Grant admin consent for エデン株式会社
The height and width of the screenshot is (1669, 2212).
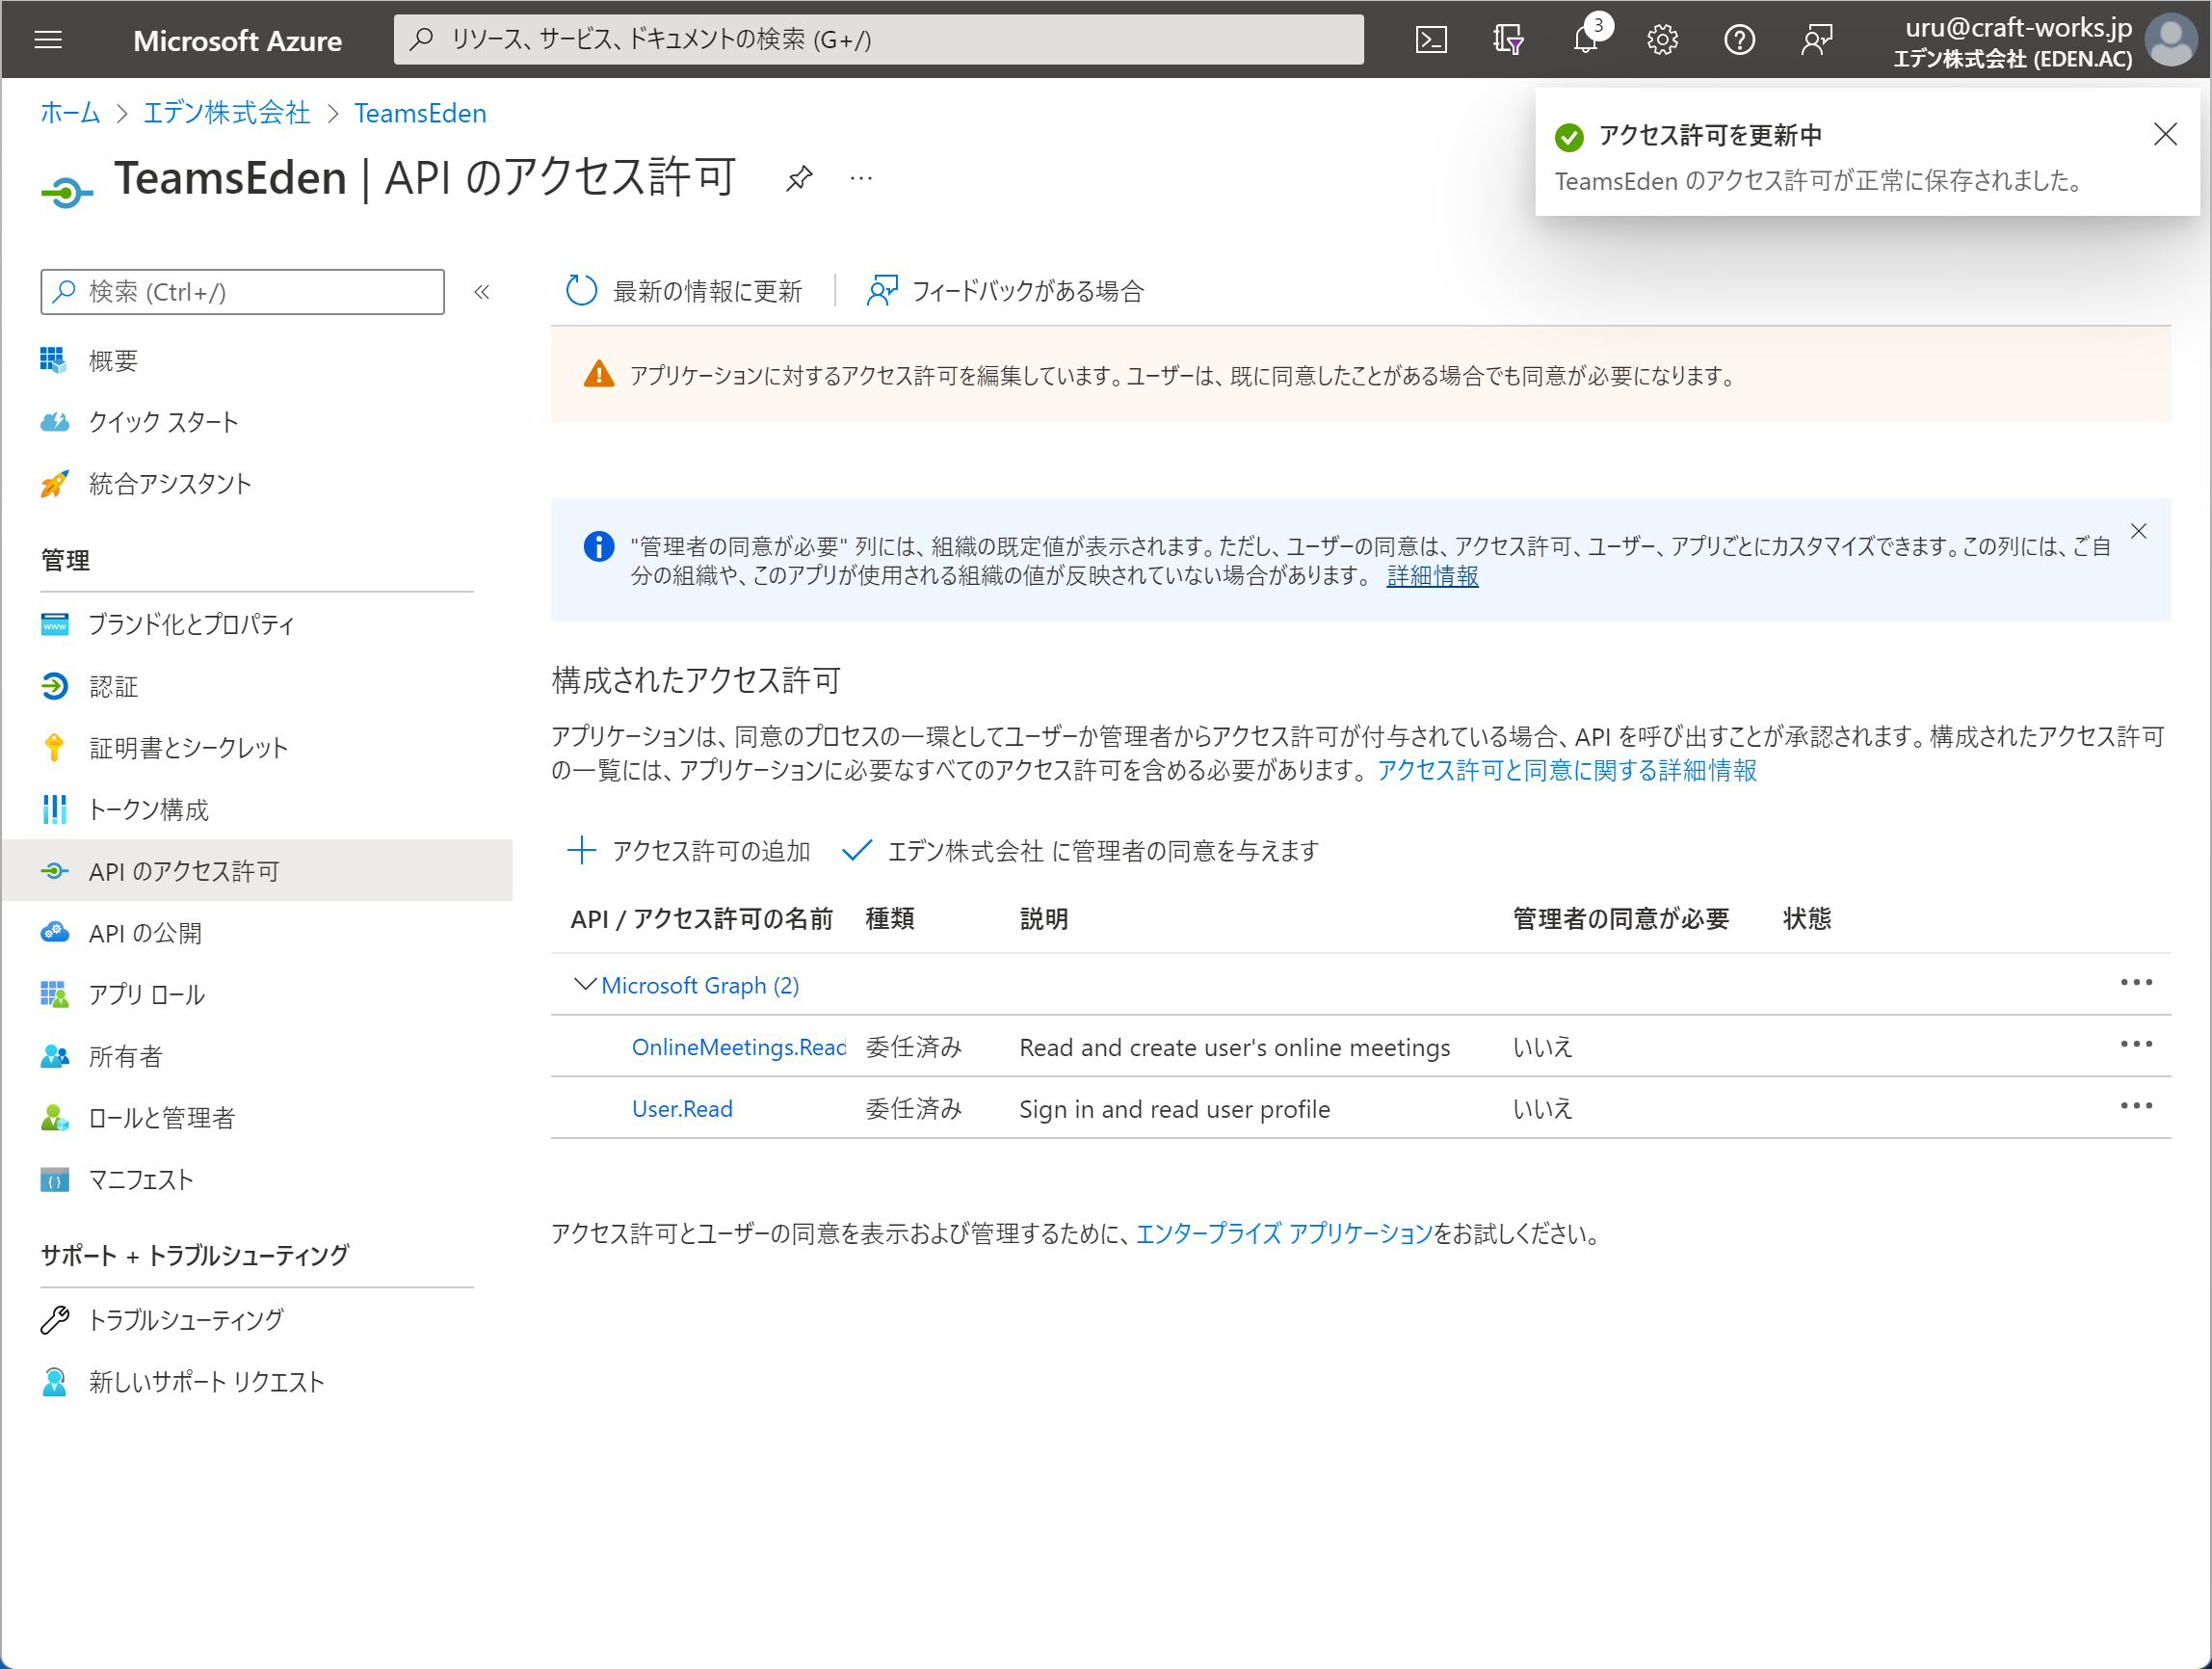tap(1080, 851)
